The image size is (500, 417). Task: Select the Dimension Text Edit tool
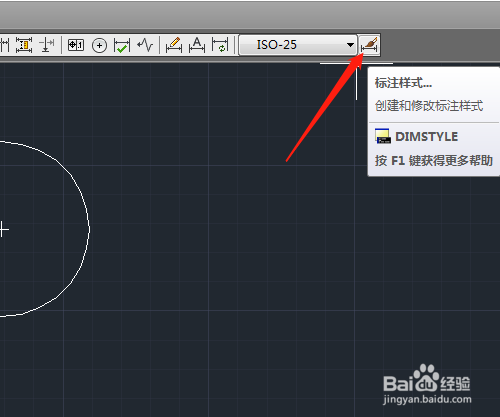(x=197, y=45)
